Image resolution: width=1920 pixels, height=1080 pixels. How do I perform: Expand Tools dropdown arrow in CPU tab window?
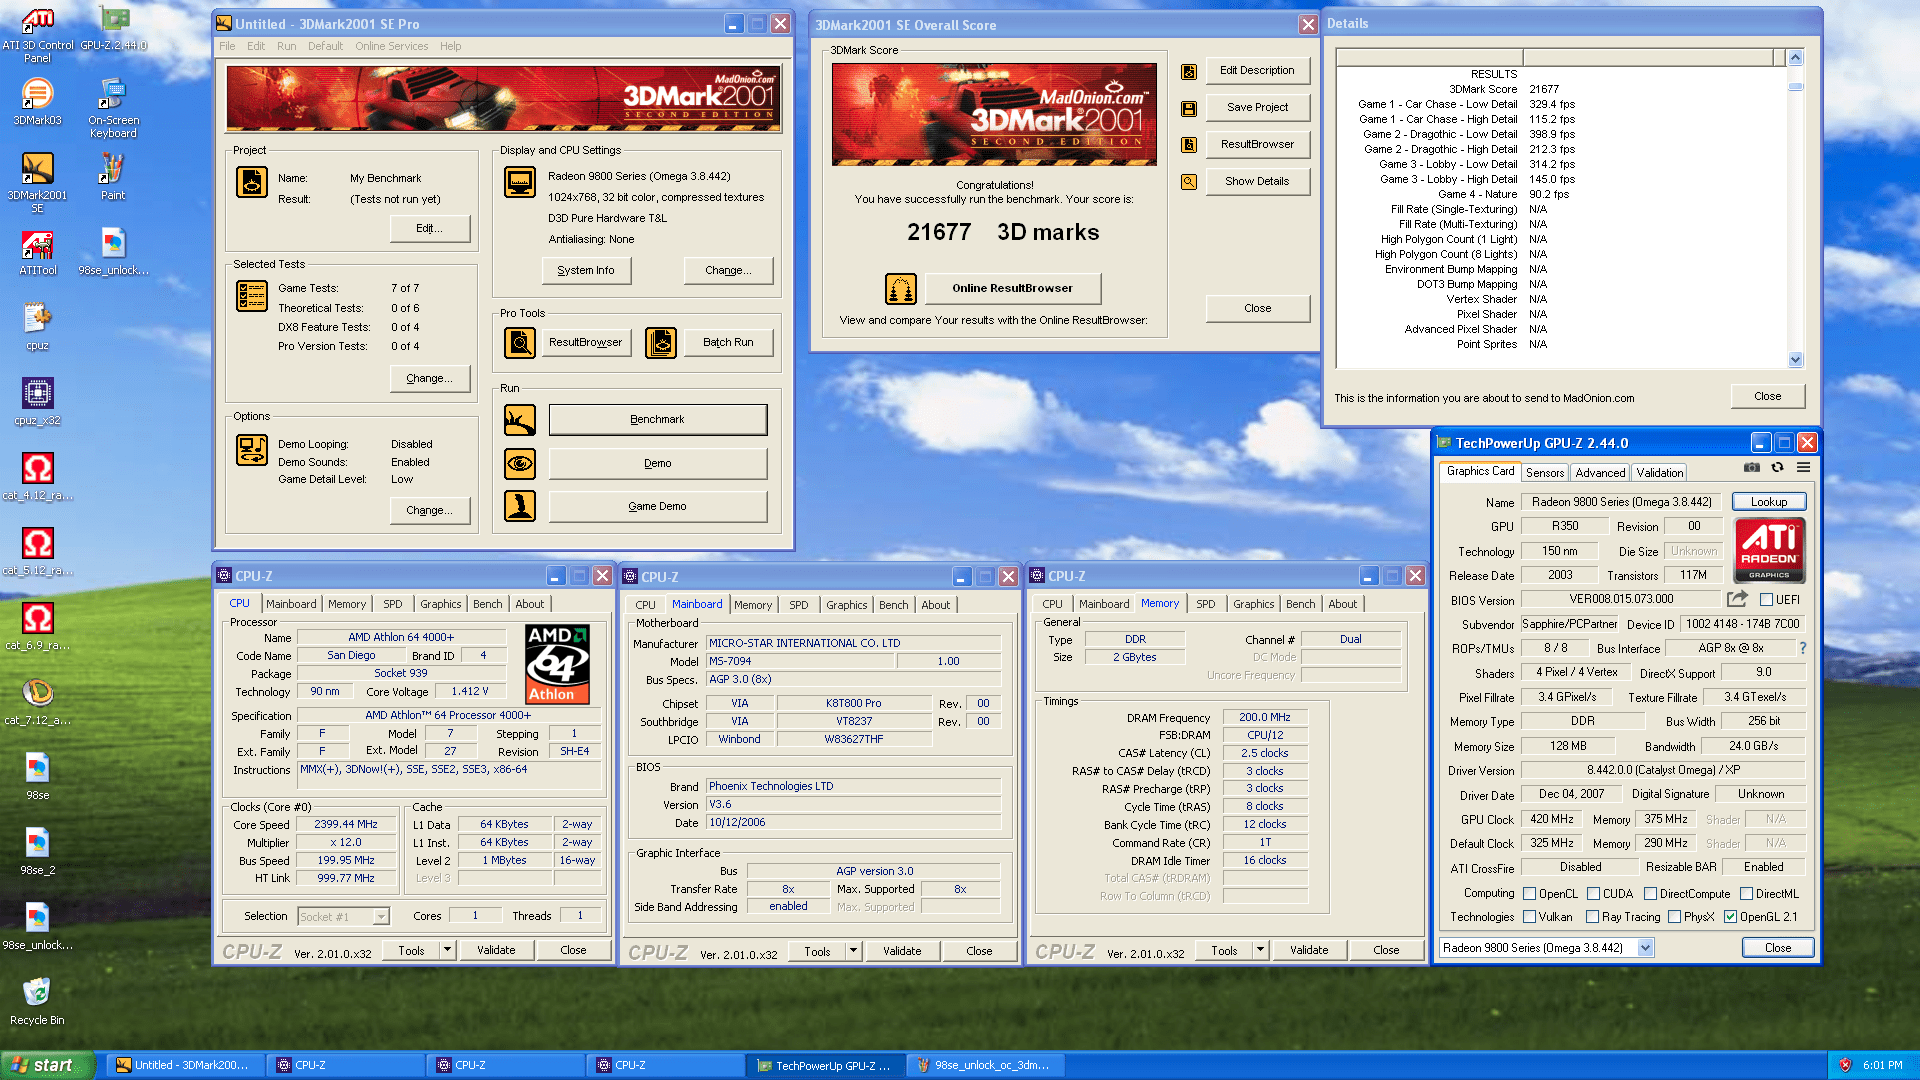447,950
